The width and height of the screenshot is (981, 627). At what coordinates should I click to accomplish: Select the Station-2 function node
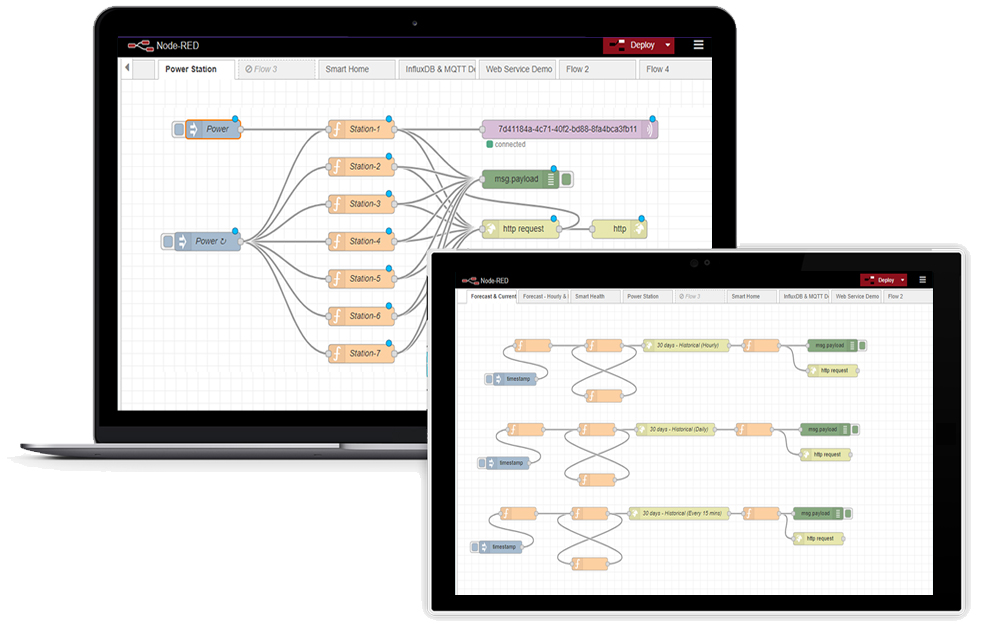tap(362, 166)
